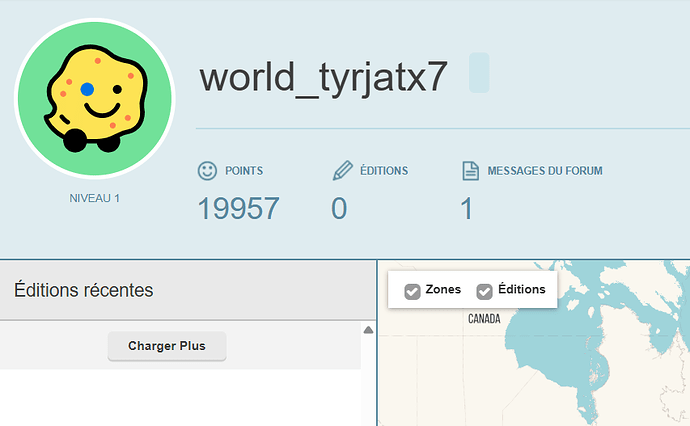The width and height of the screenshot is (690, 426).
Task: Click the ÉDITIONS stat label
Action: coord(384,170)
